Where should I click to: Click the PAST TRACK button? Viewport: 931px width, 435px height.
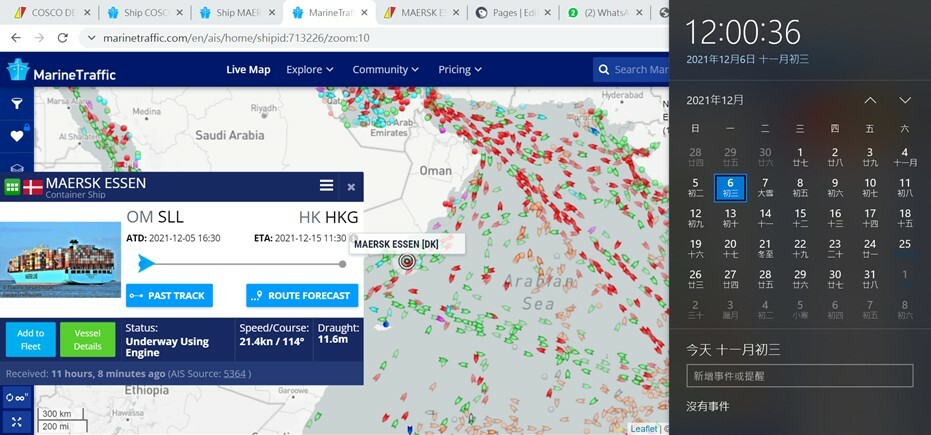pos(169,295)
